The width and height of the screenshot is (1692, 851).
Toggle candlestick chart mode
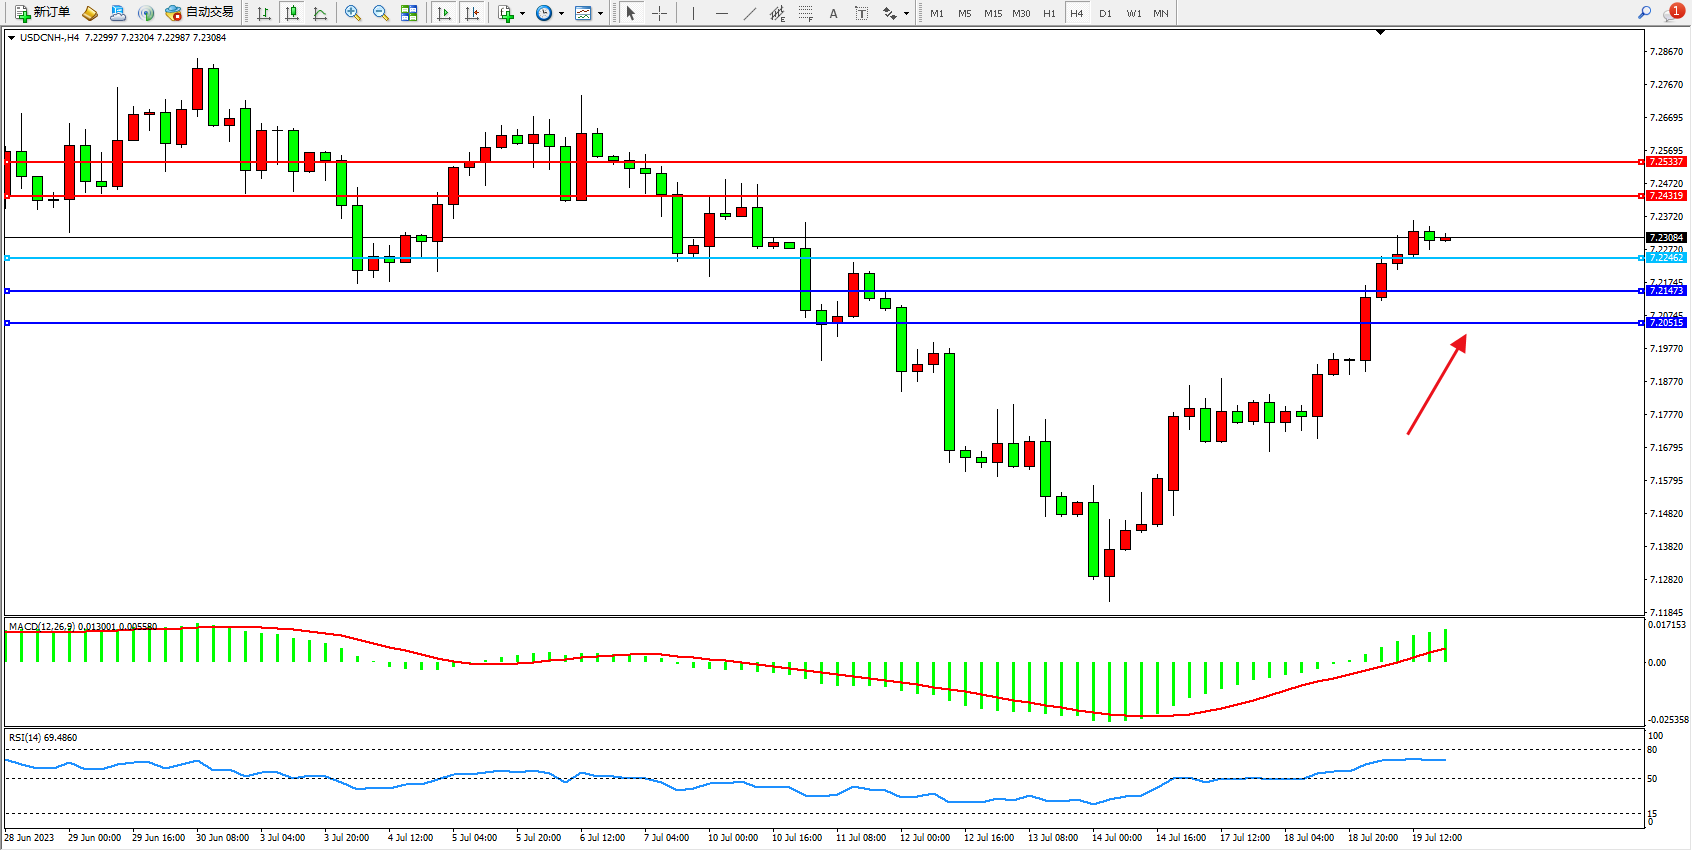pyautogui.click(x=292, y=13)
